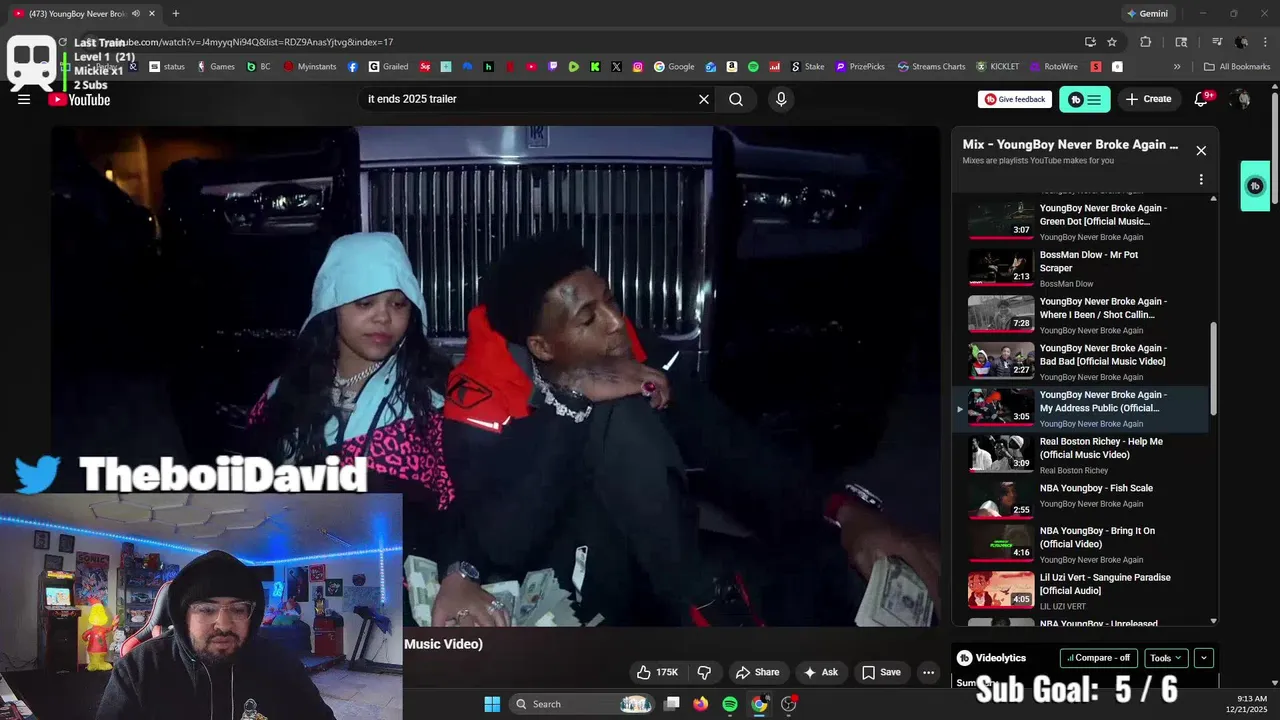Open new browser tab
This screenshot has width=1280, height=720.
click(x=176, y=14)
